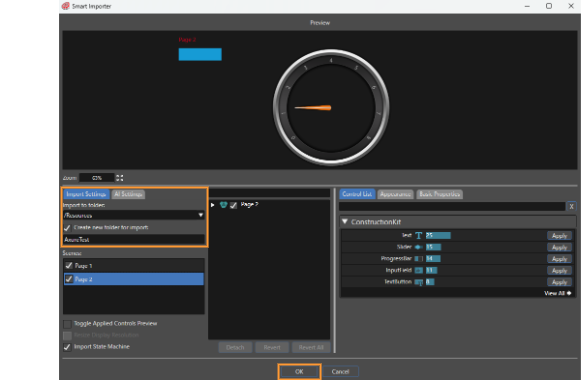Click the Slider control icon

(x=418, y=247)
